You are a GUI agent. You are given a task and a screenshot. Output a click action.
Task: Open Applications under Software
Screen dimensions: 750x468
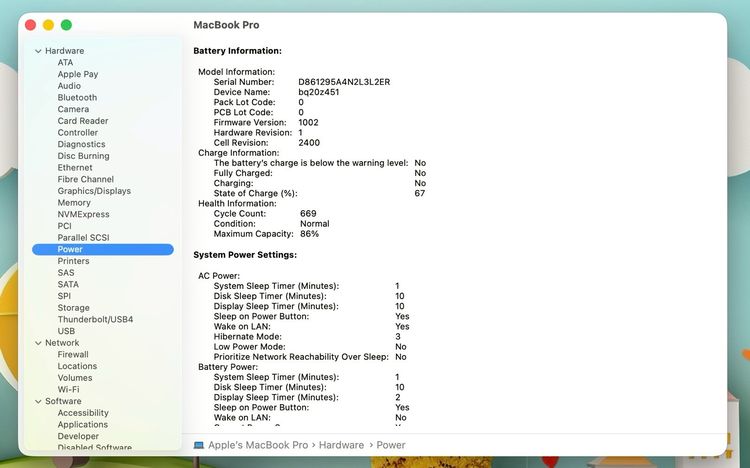[82, 424]
